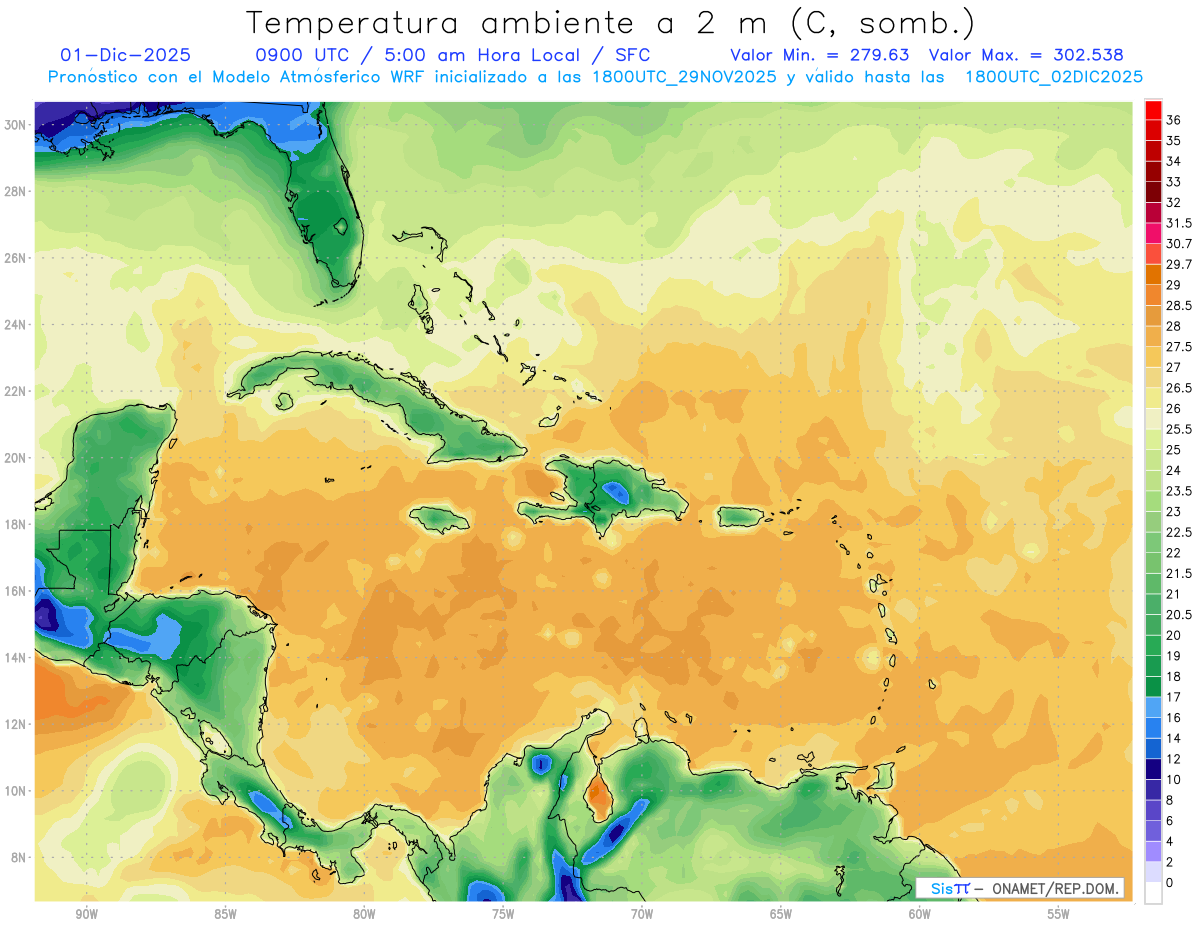The height and width of the screenshot is (927, 1200).
Task: Click the '20.5' colorbar value
Action: coord(1179,614)
